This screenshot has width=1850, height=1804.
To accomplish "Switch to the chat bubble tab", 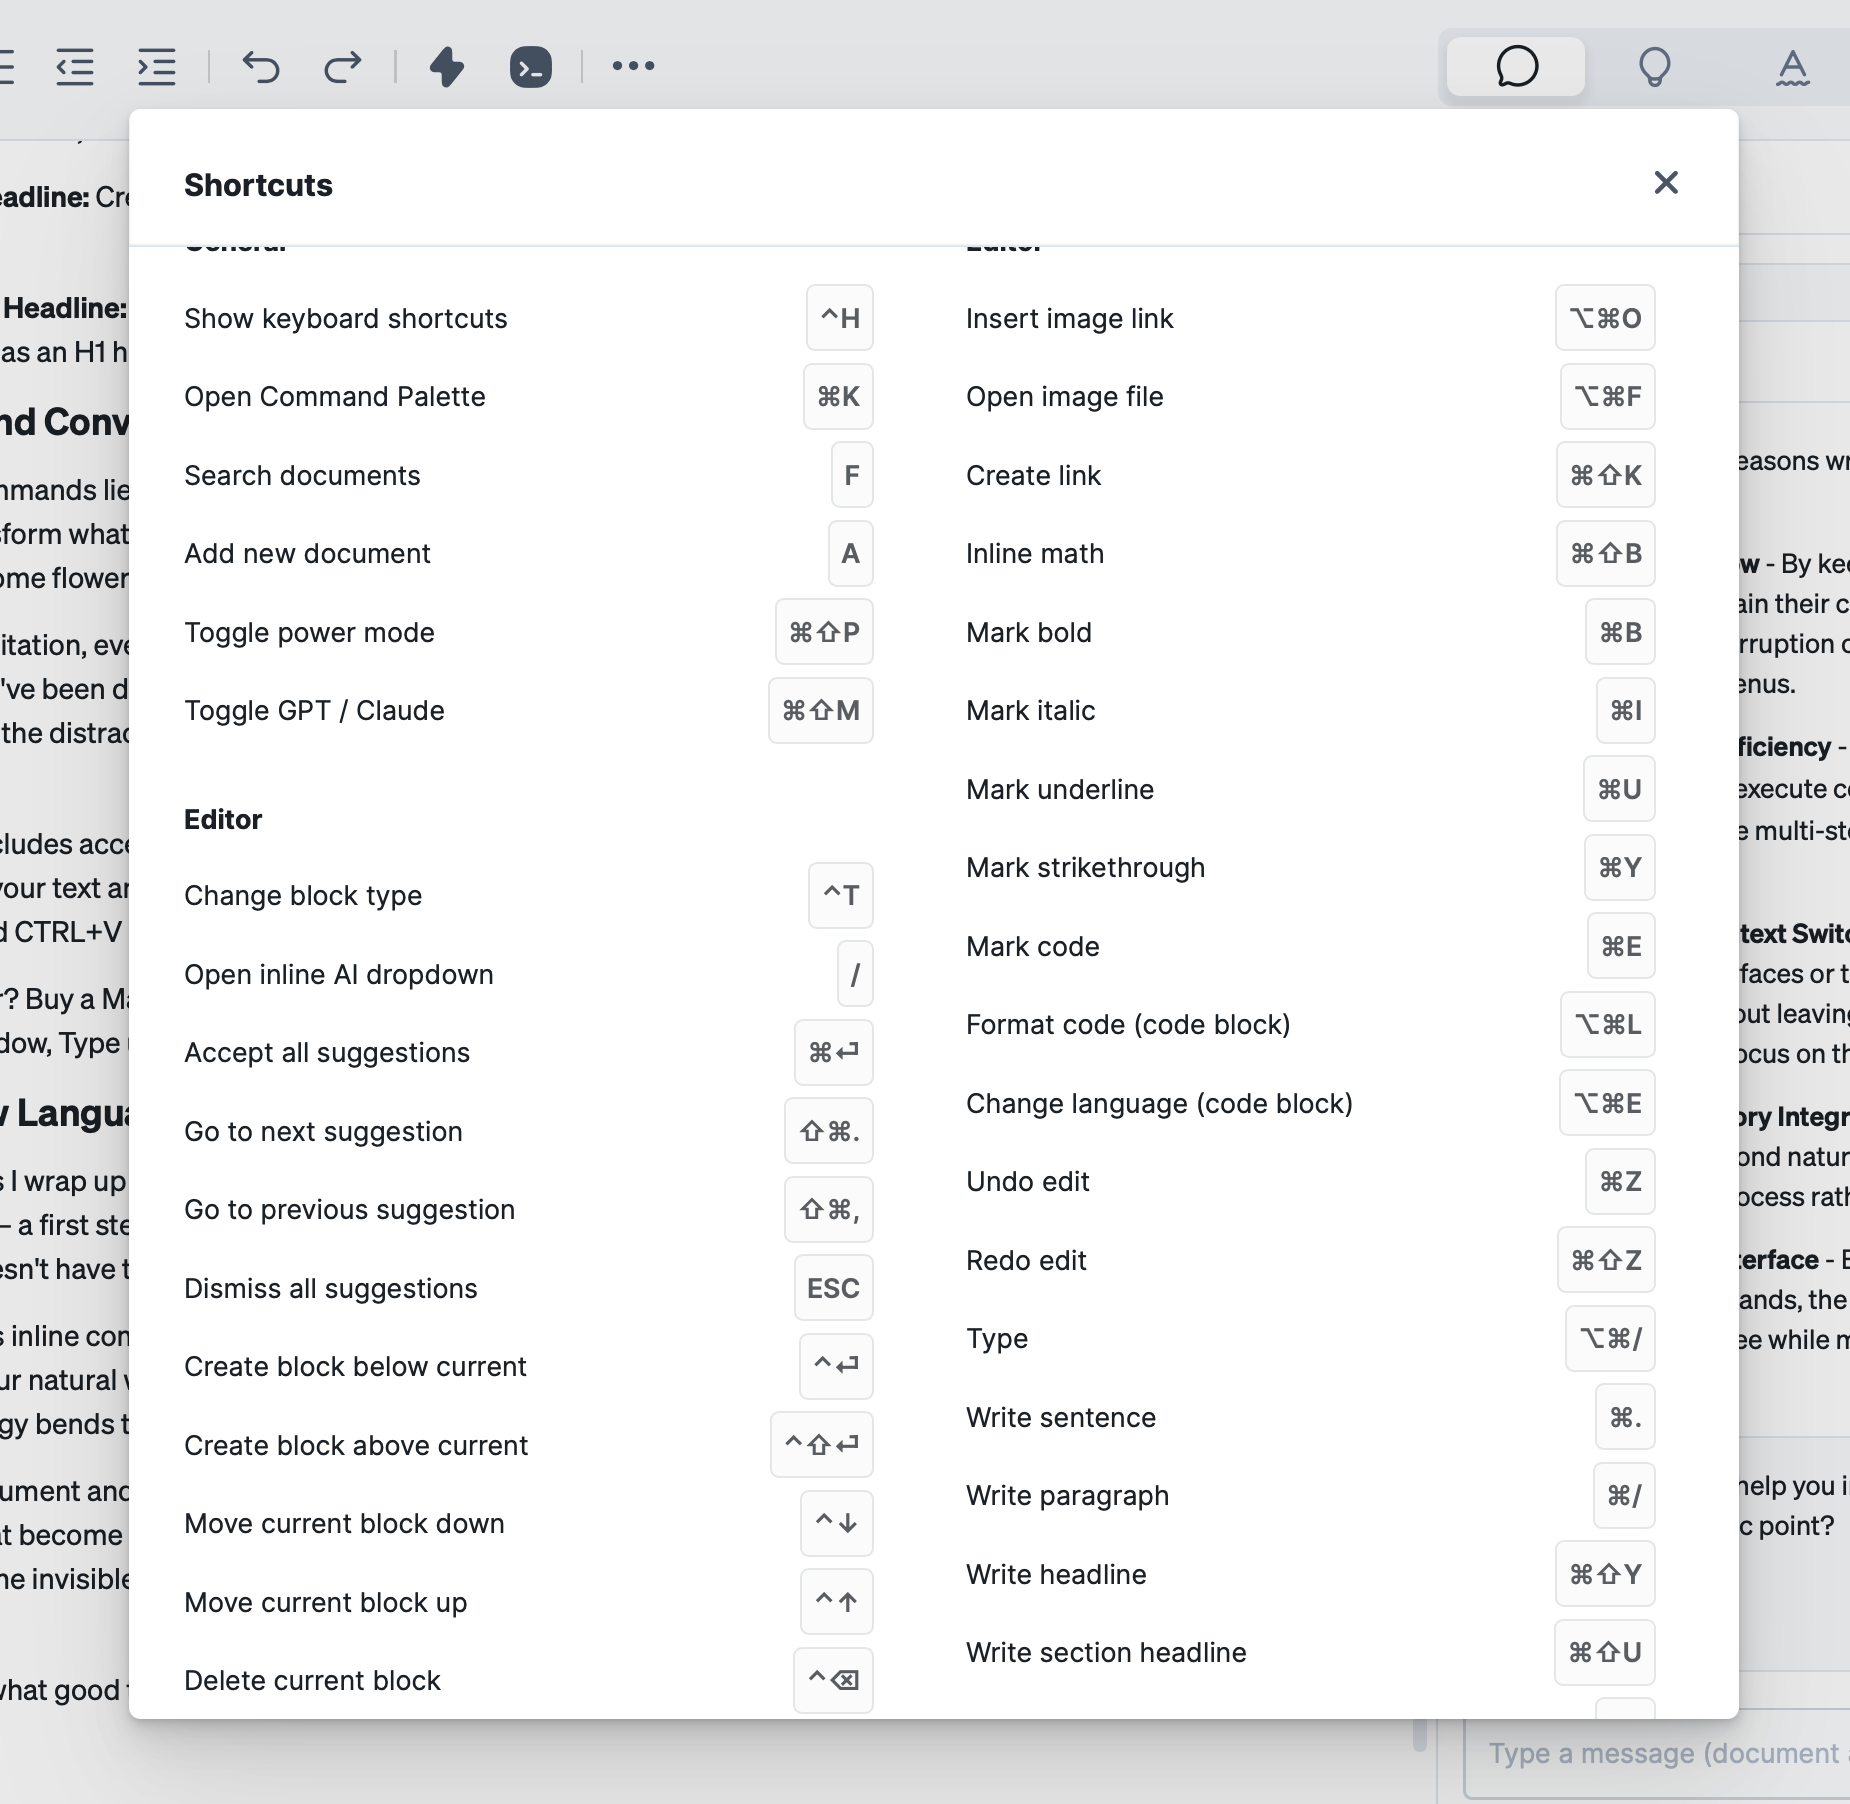I will point(1516,67).
